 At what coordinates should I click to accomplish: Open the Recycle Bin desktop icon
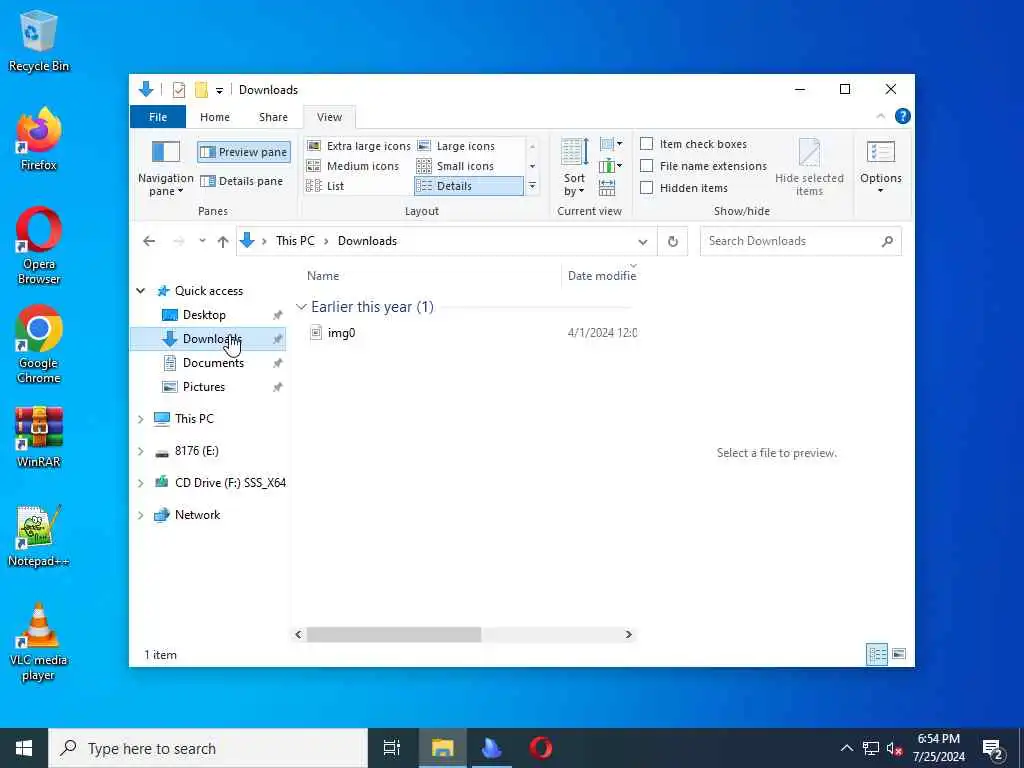tap(38, 42)
